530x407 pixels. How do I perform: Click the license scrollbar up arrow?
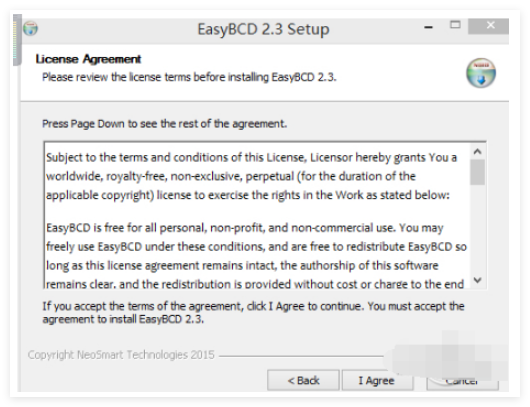pyautogui.click(x=477, y=152)
